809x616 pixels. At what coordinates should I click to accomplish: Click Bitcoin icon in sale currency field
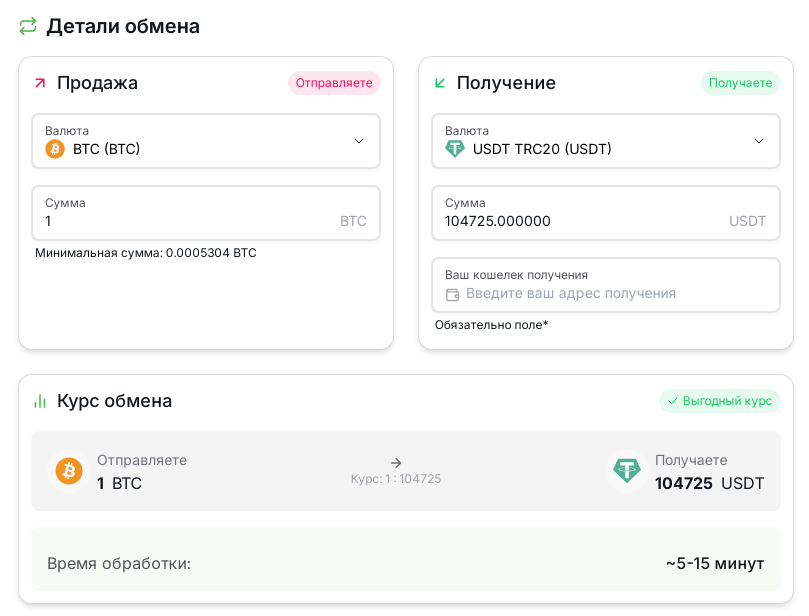(x=55, y=149)
